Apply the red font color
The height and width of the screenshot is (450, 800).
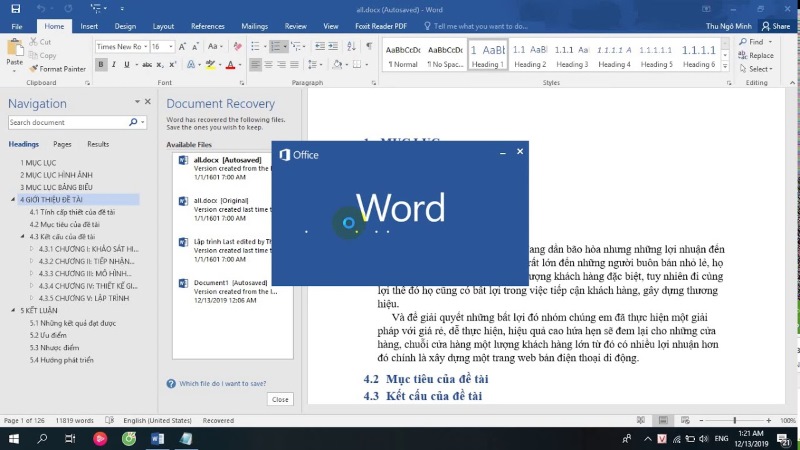(x=230, y=65)
